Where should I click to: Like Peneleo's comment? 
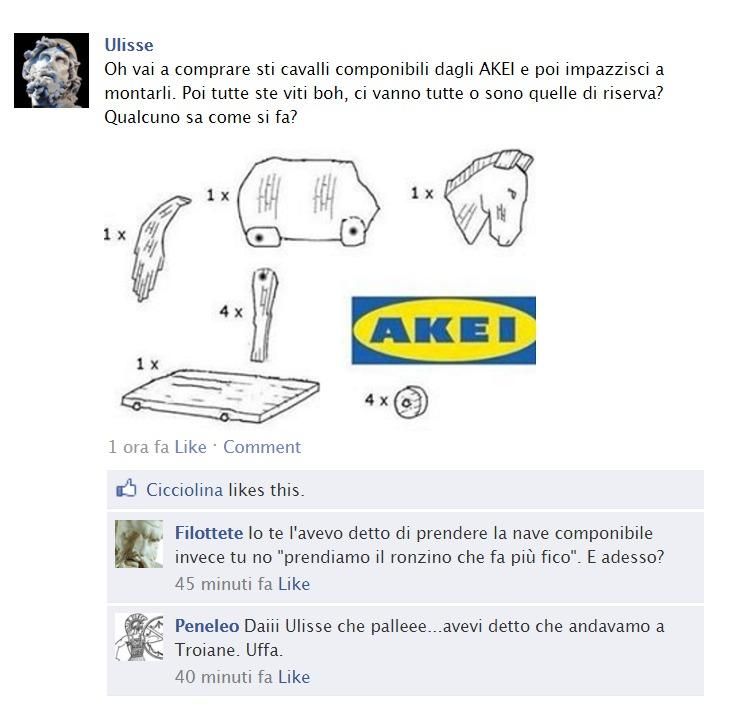[294, 677]
